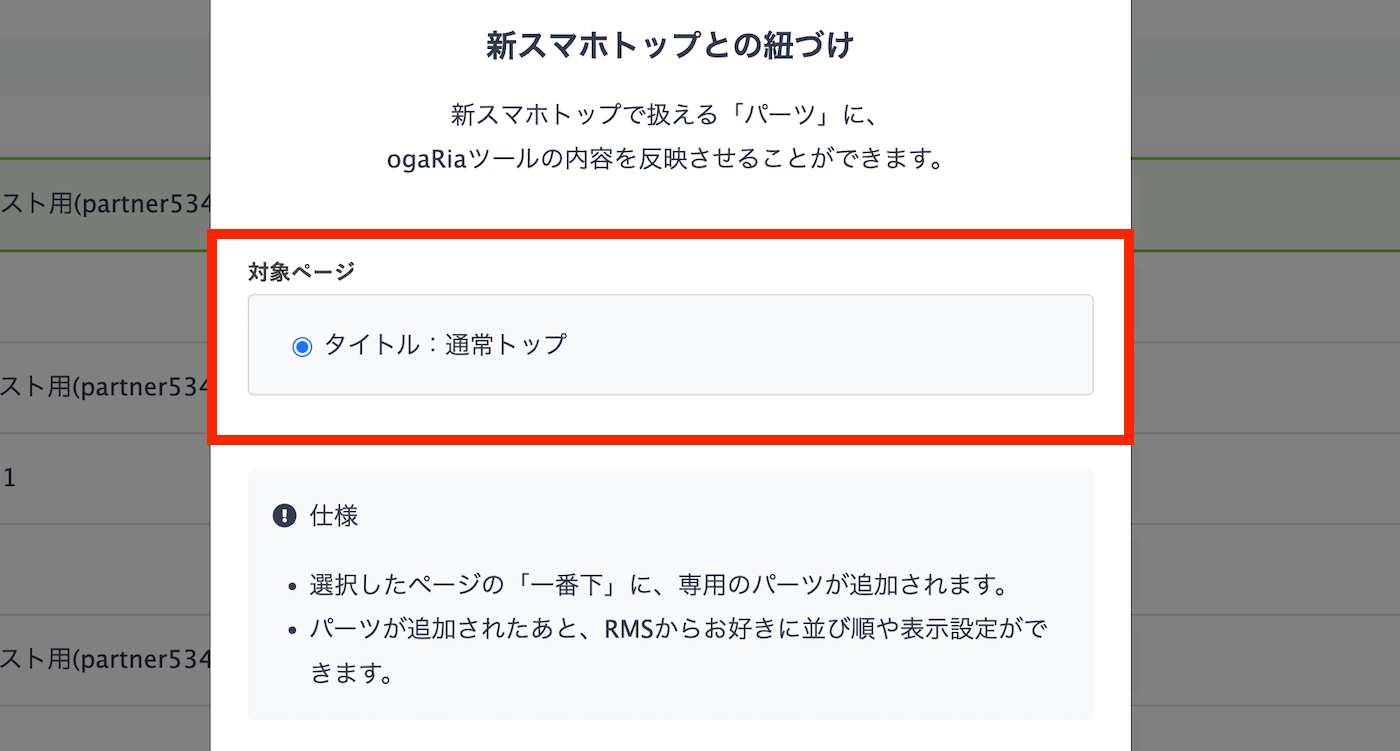
Task: Click the dot before 選択したページ bullet
Action: coord(292,586)
